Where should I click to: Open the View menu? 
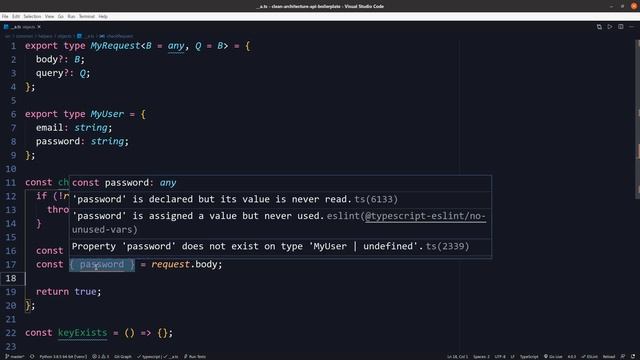[49, 16]
